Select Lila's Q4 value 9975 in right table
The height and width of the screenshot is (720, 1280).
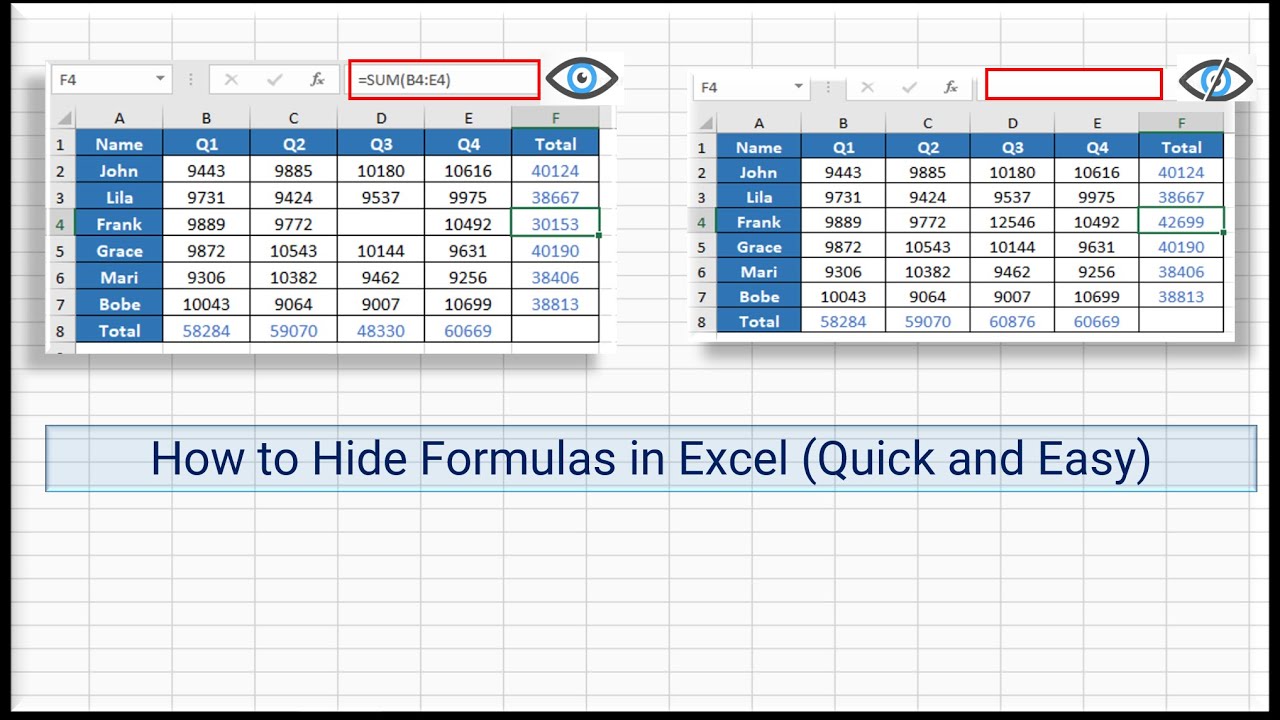tap(1097, 197)
